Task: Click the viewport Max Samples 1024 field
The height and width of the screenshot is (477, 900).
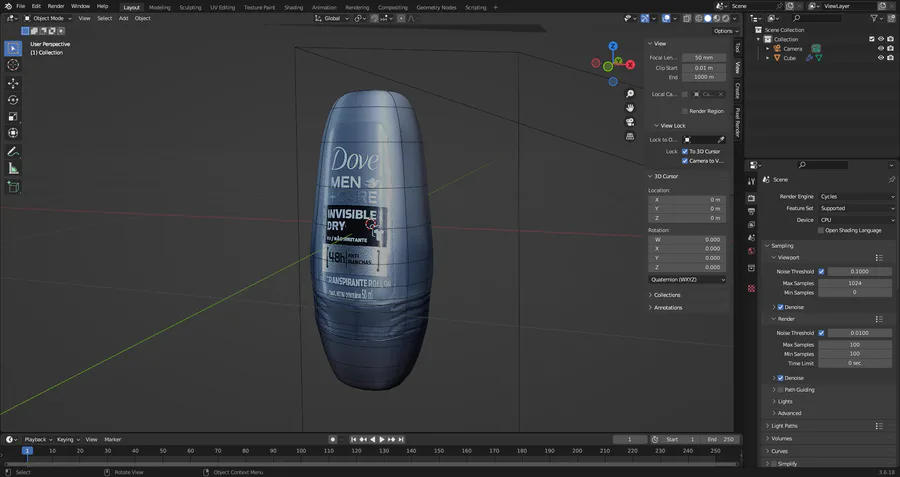Action: [x=855, y=283]
